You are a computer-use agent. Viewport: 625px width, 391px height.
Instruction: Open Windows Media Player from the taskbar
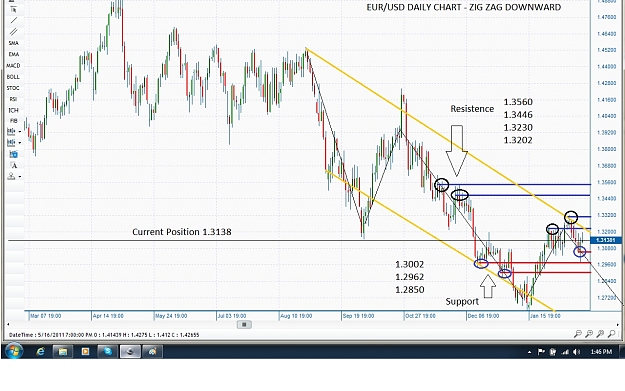tap(85, 352)
